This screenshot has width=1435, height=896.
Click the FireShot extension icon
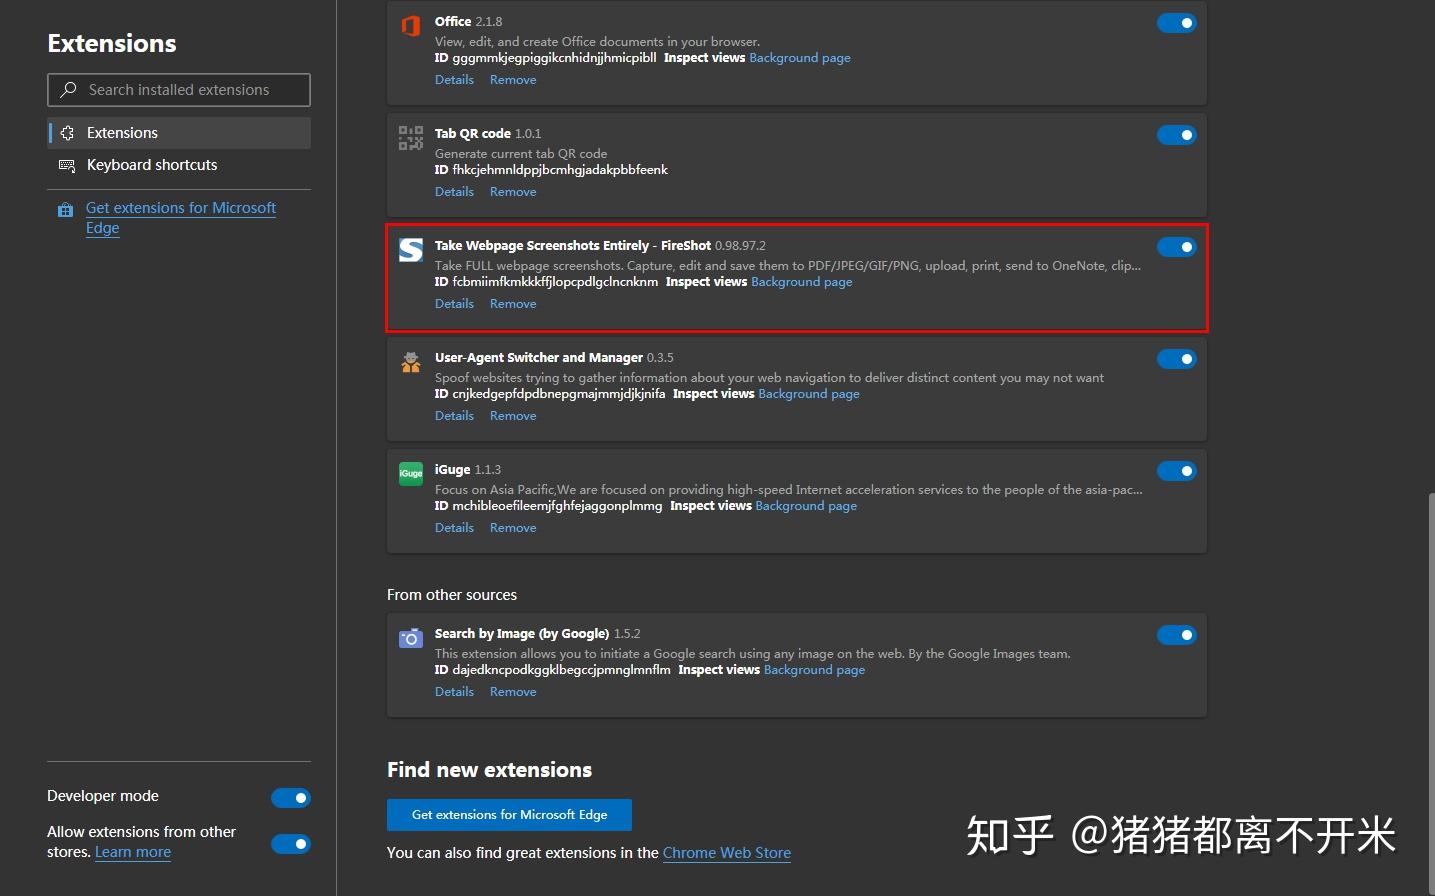click(x=411, y=250)
